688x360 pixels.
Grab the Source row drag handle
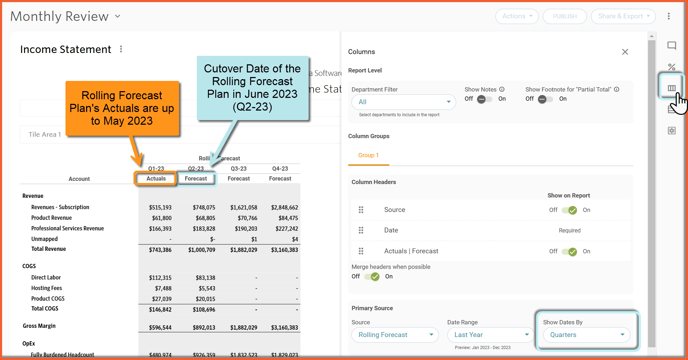coord(361,210)
